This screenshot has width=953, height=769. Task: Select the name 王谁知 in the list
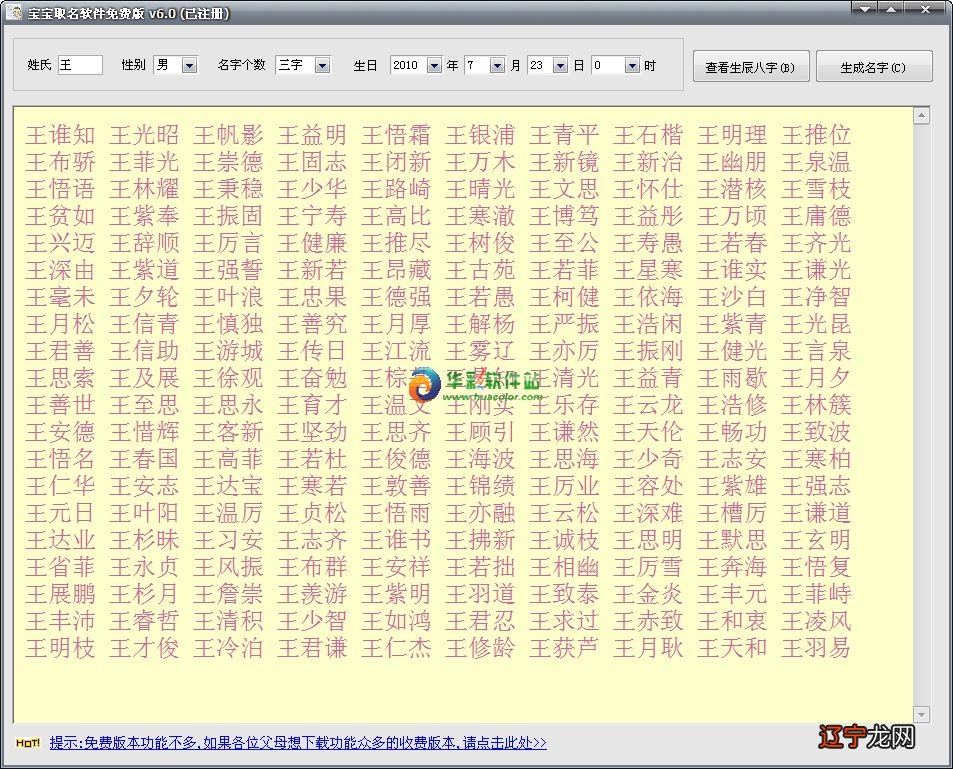click(59, 132)
